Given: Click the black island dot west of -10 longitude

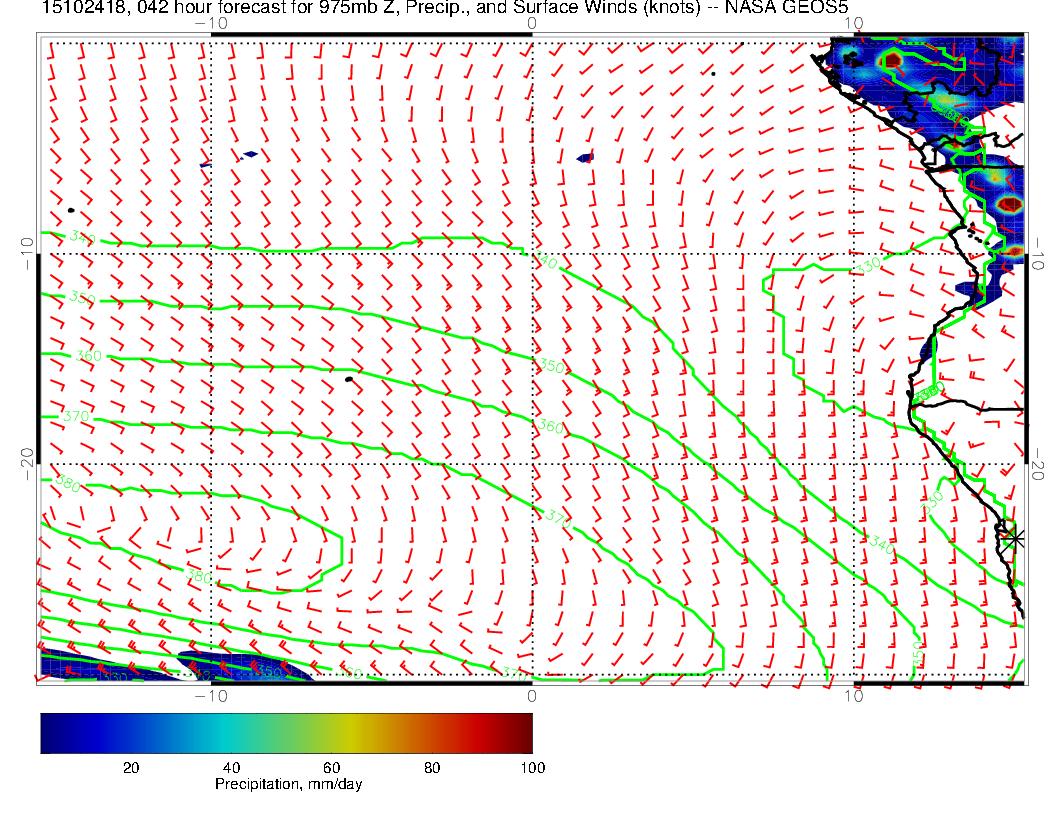Looking at the screenshot, I should tap(71, 210).
